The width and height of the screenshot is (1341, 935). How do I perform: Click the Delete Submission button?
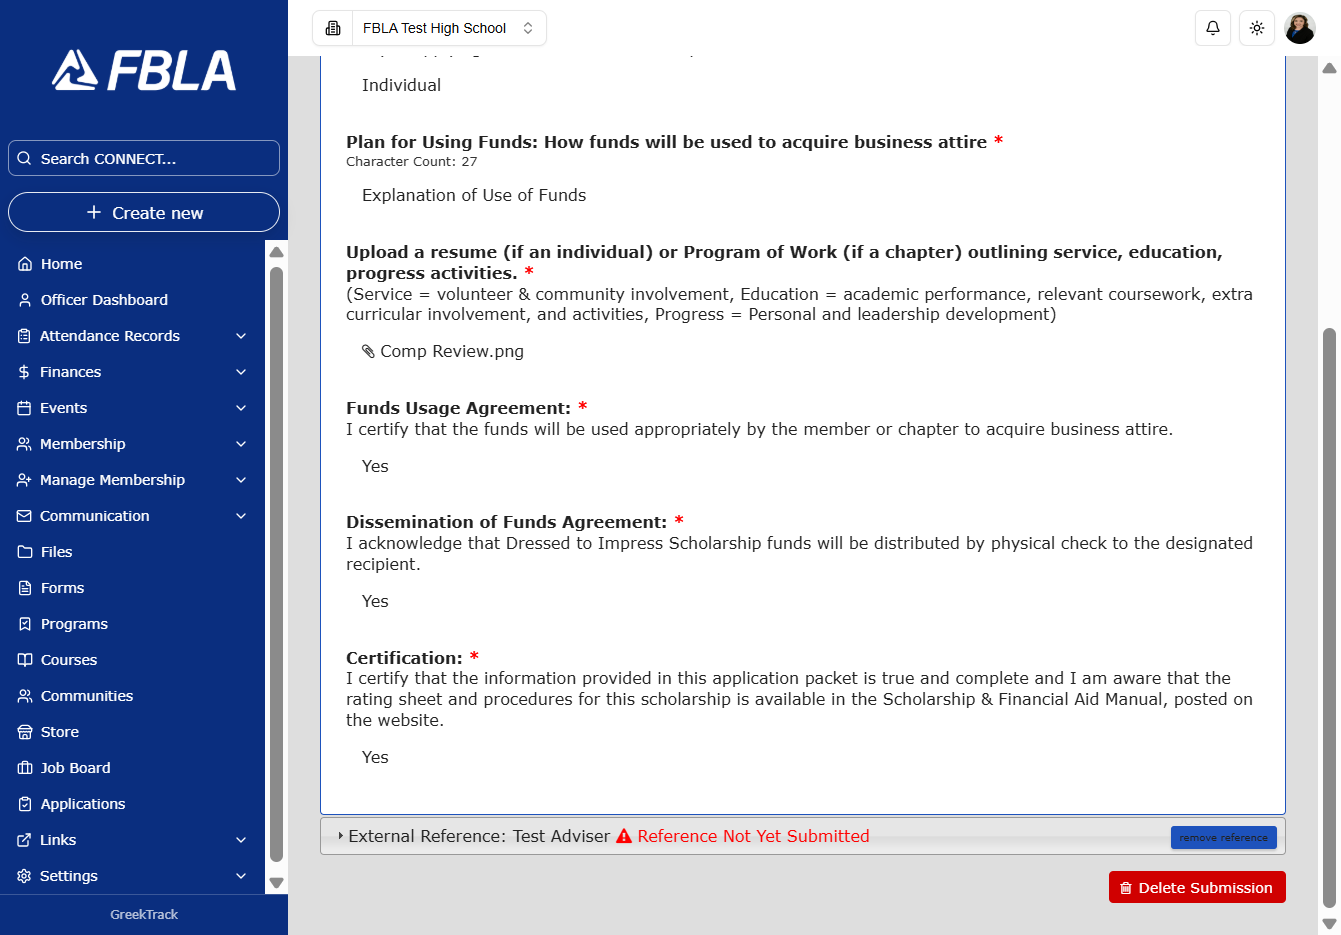(x=1197, y=887)
